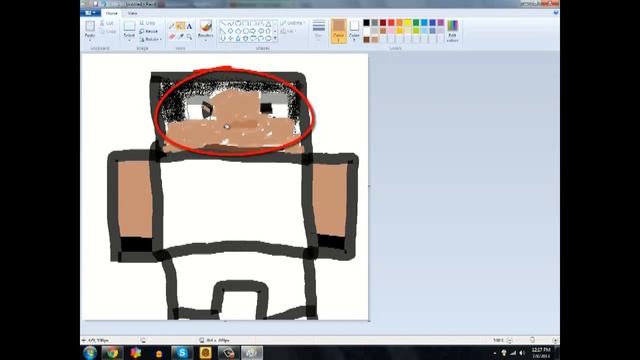Pick the dark red color swatch
640x360 pixels.
coord(383,22)
